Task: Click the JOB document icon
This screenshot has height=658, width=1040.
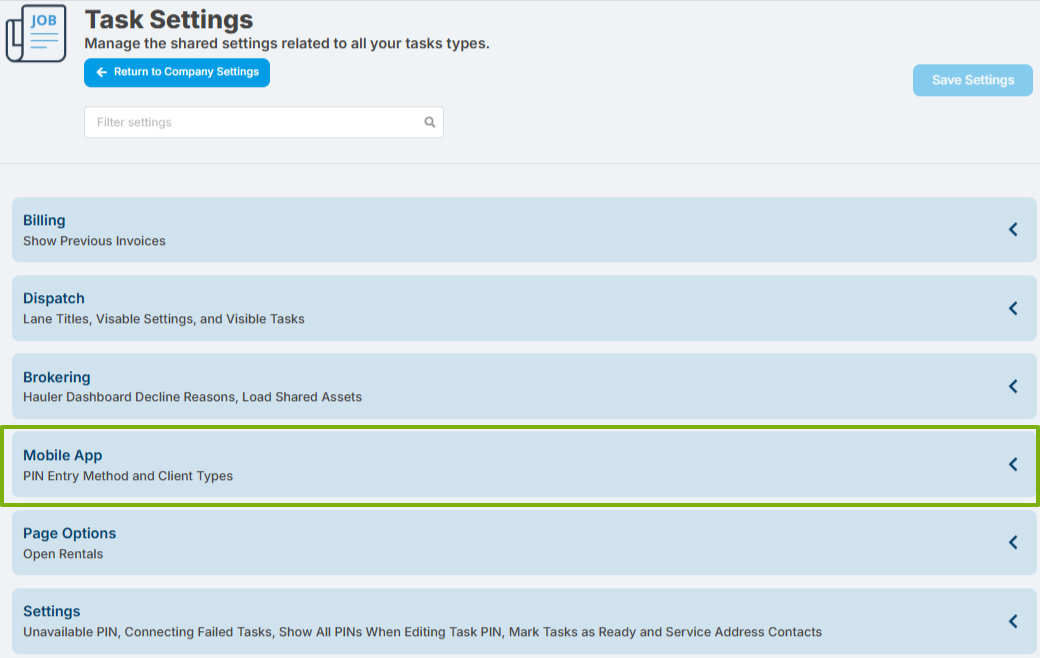Action: (x=36, y=33)
